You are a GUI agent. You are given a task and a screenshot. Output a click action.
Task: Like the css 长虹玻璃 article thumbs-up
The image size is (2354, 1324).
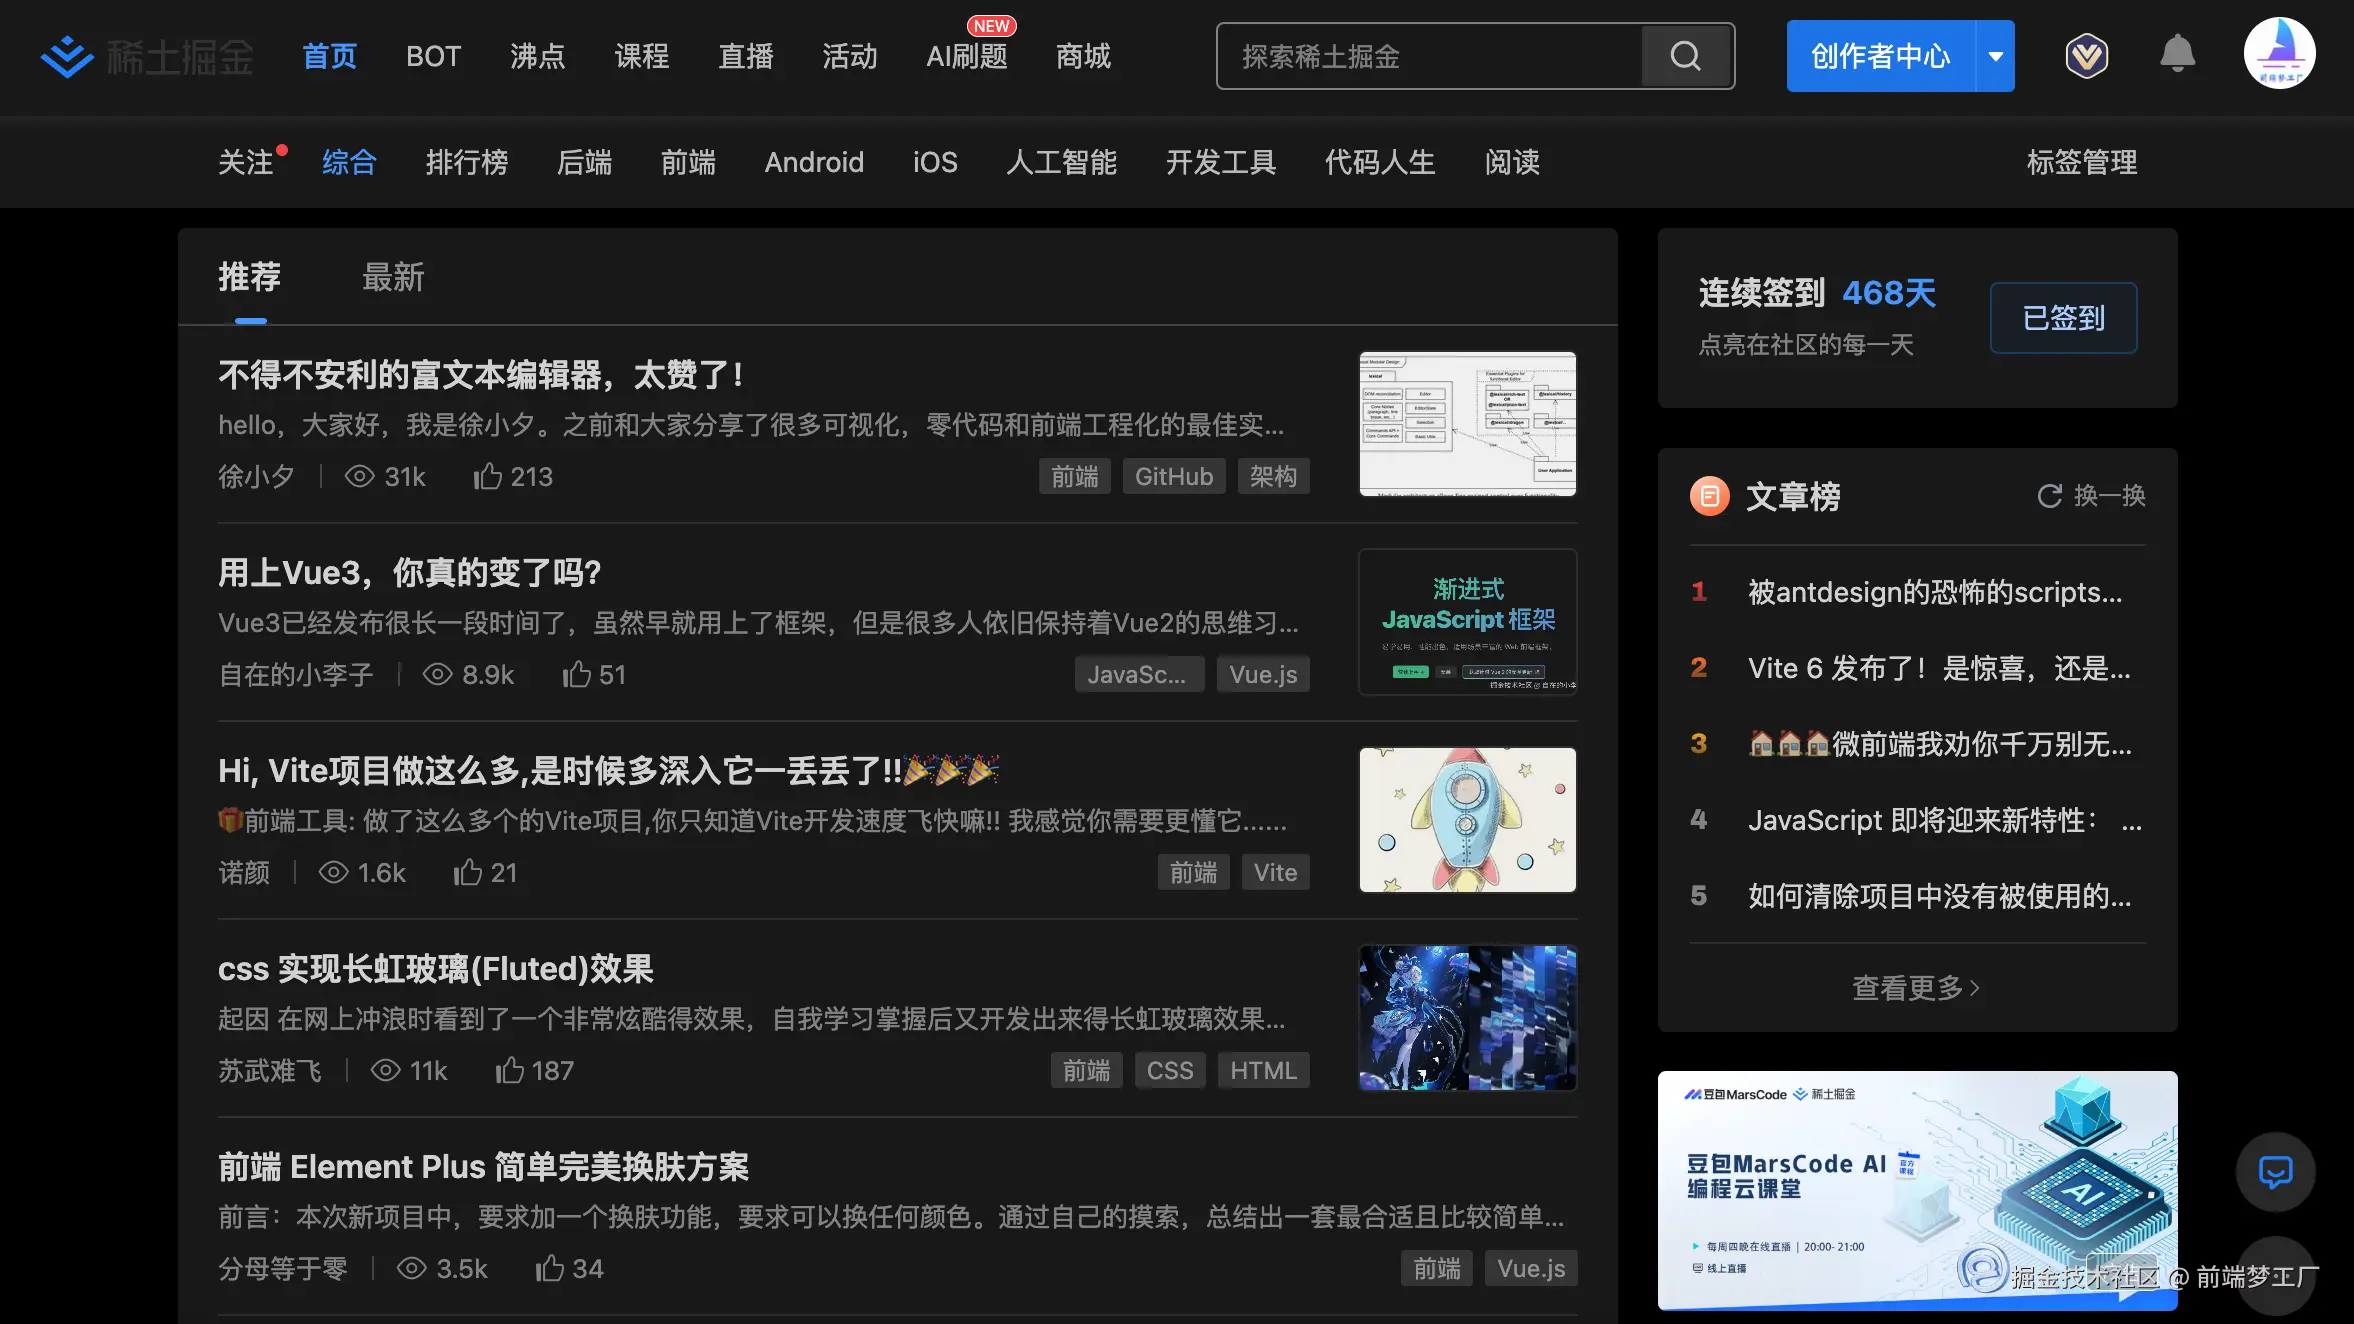[x=510, y=1071]
